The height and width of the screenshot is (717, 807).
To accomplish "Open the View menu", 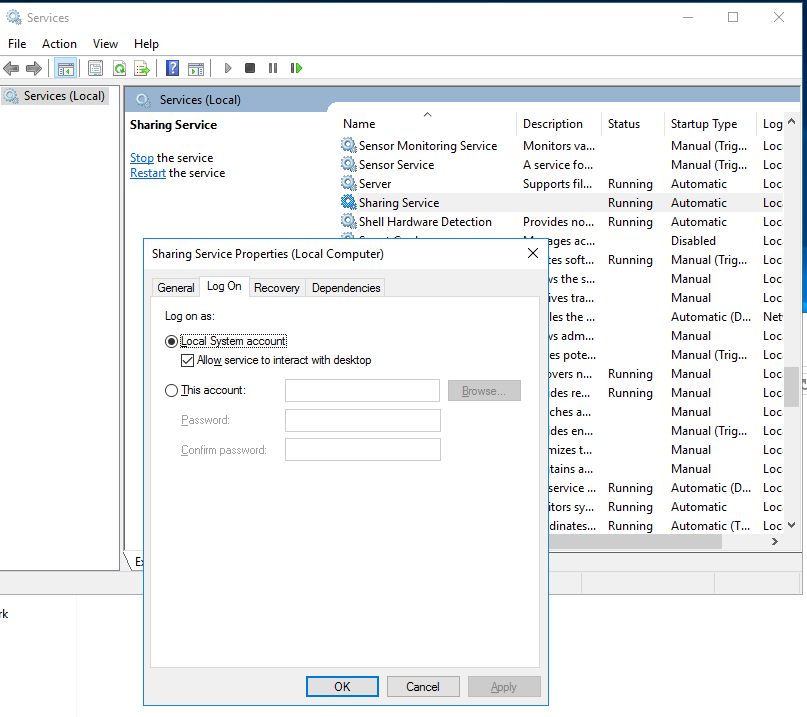I will tap(105, 44).
